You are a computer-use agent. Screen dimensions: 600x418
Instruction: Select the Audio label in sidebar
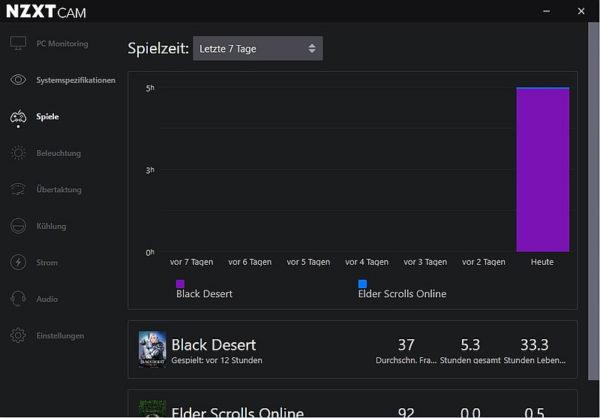[x=47, y=299]
